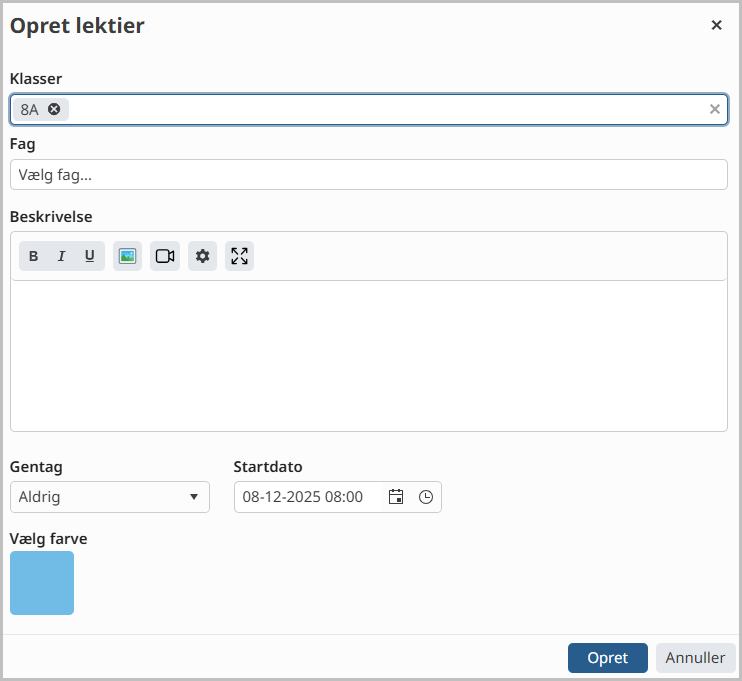
Task: Open the Gentag dropdown showing Aldrig
Action: point(110,497)
